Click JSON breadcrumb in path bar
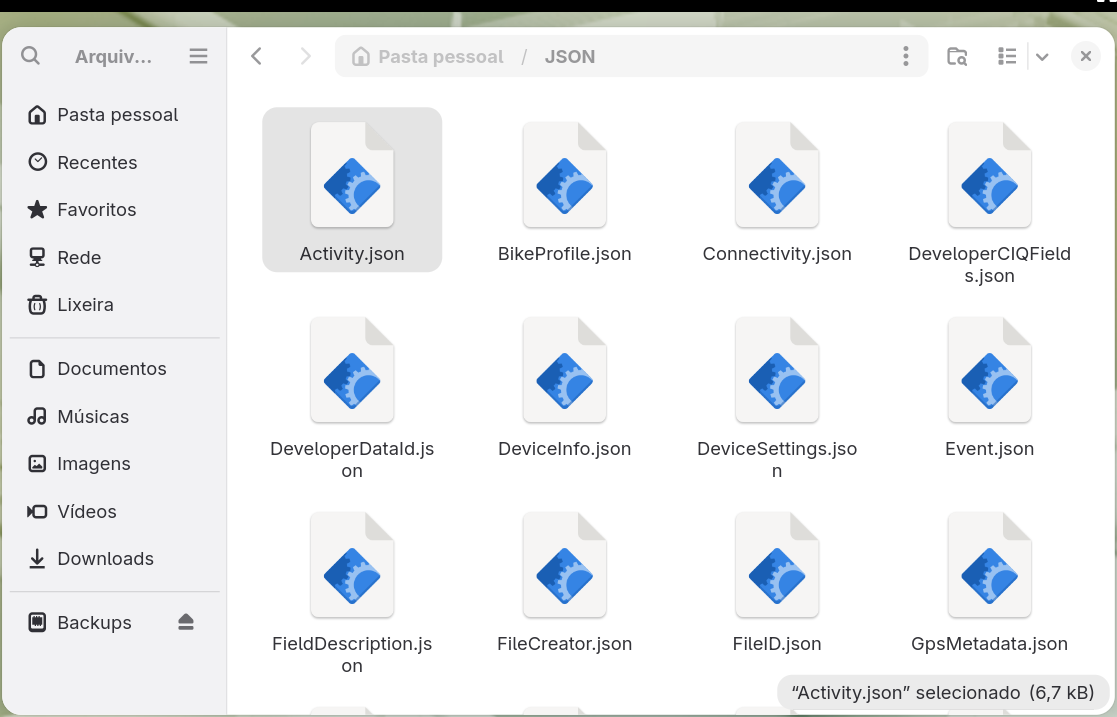 pos(570,56)
